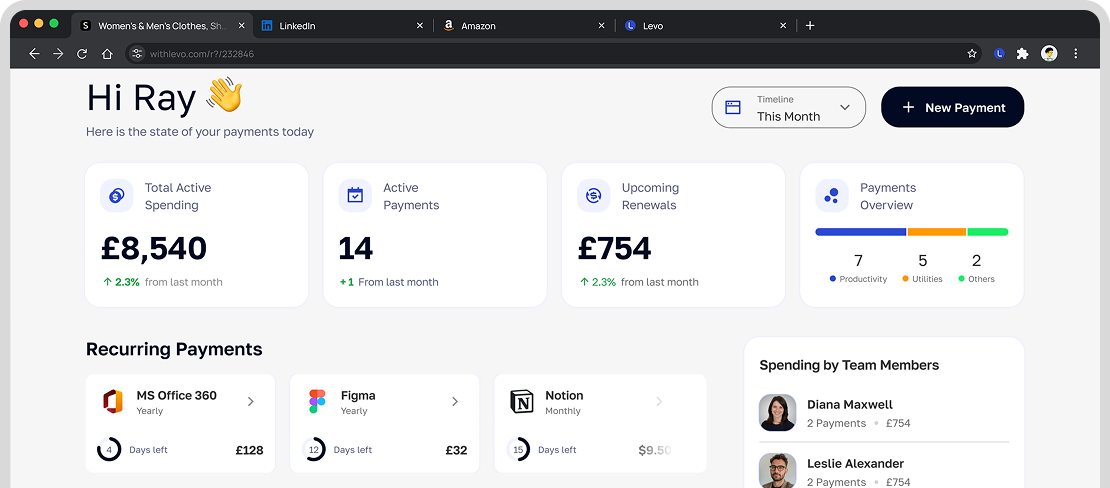Image resolution: width=1110 pixels, height=488 pixels.
Task: Click the Notion logo icon
Action: pos(522,402)
